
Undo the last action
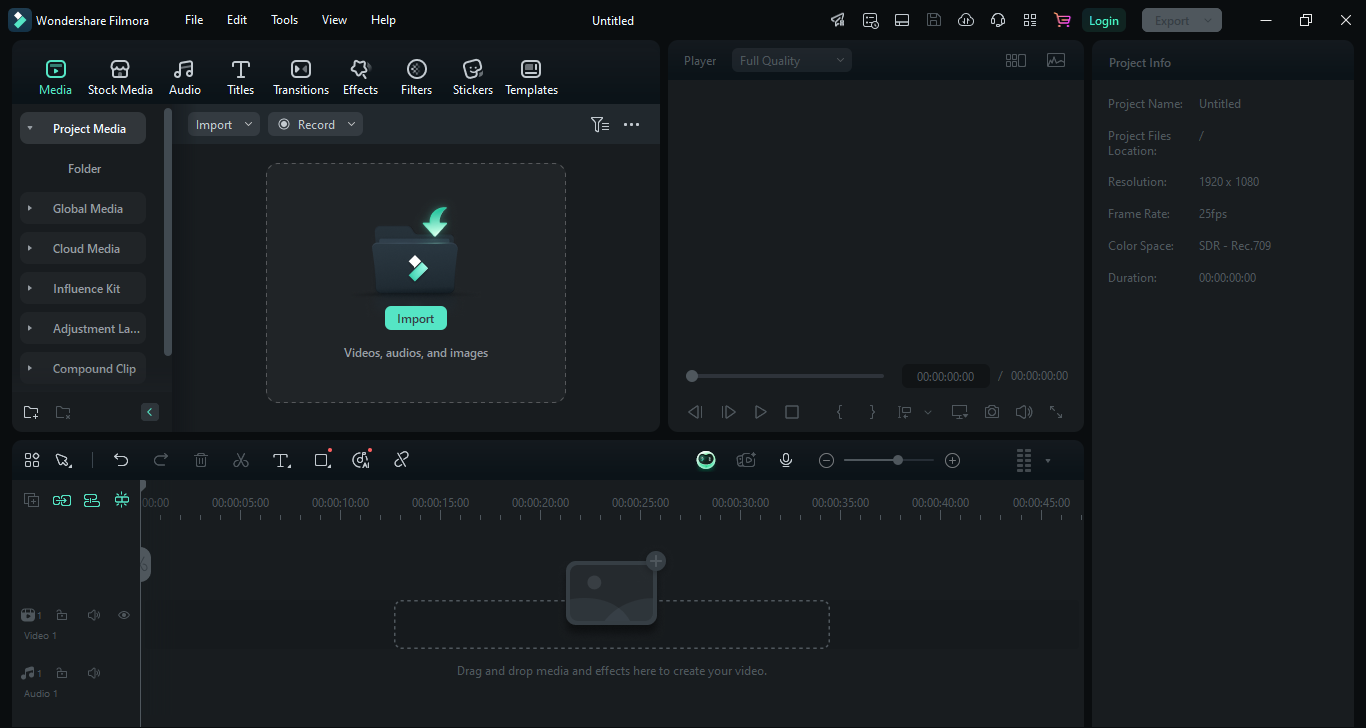121,460
